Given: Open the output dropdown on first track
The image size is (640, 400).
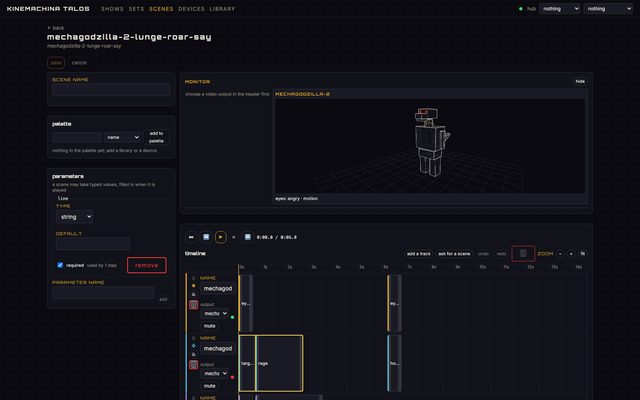Looking at the screenshot, I should [214, 313].
